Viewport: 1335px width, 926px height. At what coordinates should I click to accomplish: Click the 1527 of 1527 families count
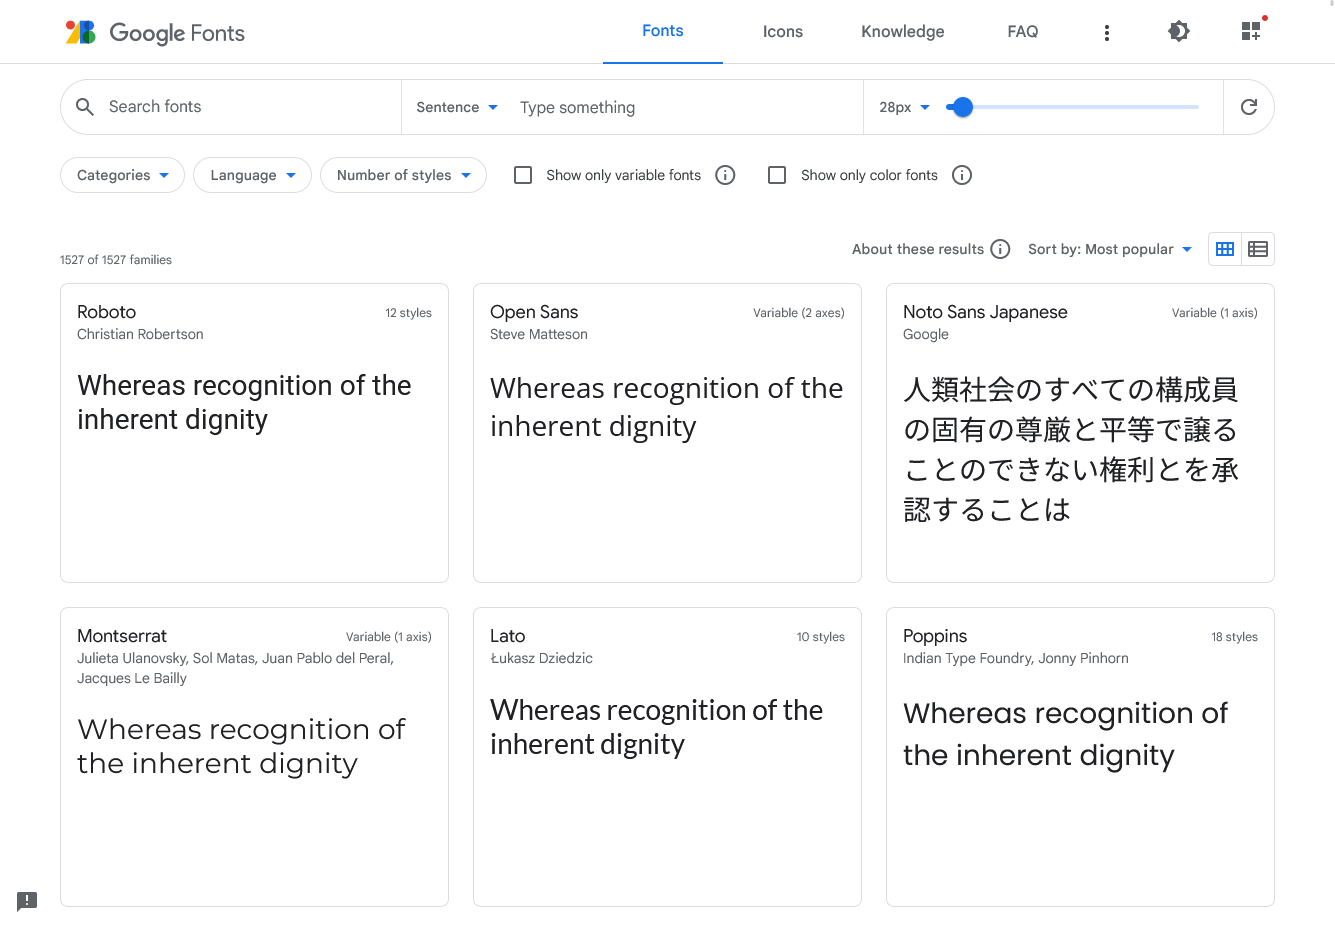click(116, 260)
